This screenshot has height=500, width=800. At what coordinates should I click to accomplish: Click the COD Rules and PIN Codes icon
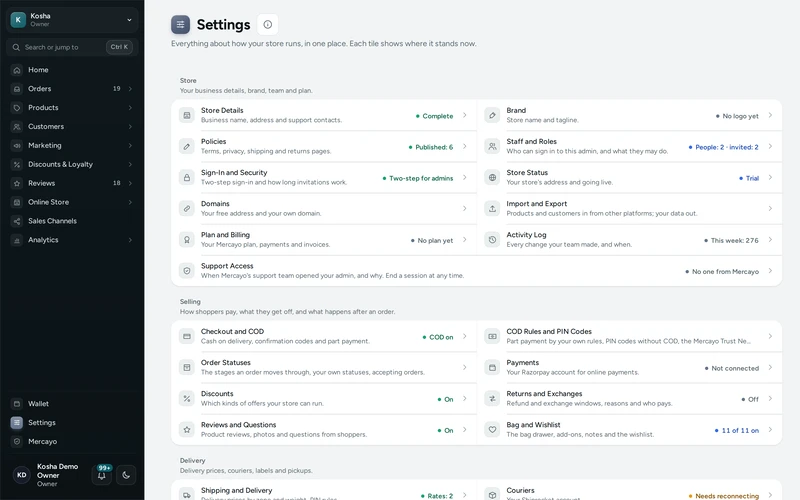tap(492, 336)
